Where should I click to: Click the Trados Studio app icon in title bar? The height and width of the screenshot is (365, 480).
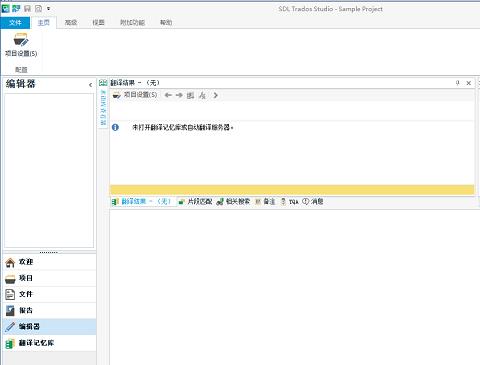click(x=5, y=8)
